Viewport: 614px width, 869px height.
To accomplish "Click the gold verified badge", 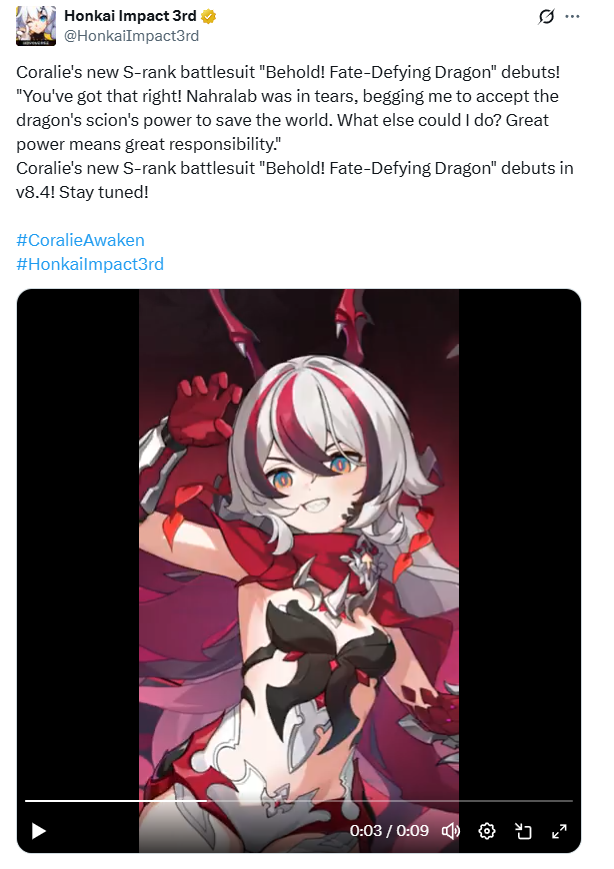I will coord(209,17).
